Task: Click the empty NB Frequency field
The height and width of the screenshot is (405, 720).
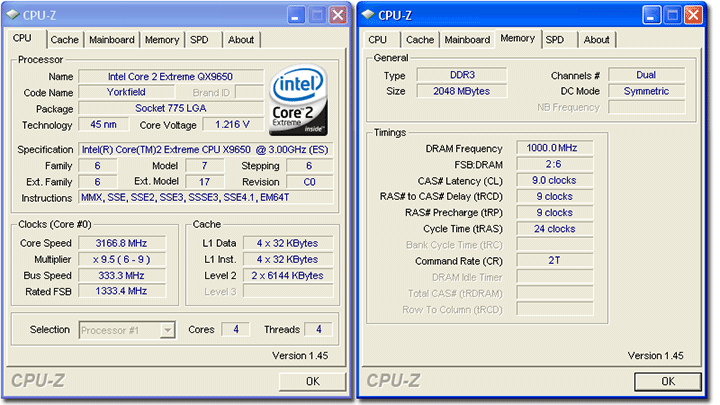Action: point(647,107)
